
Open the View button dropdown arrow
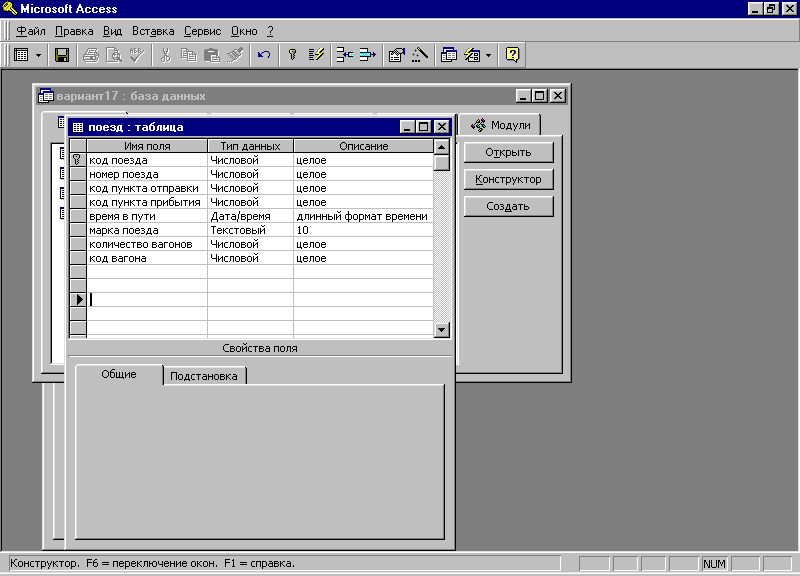coord(38,55)
